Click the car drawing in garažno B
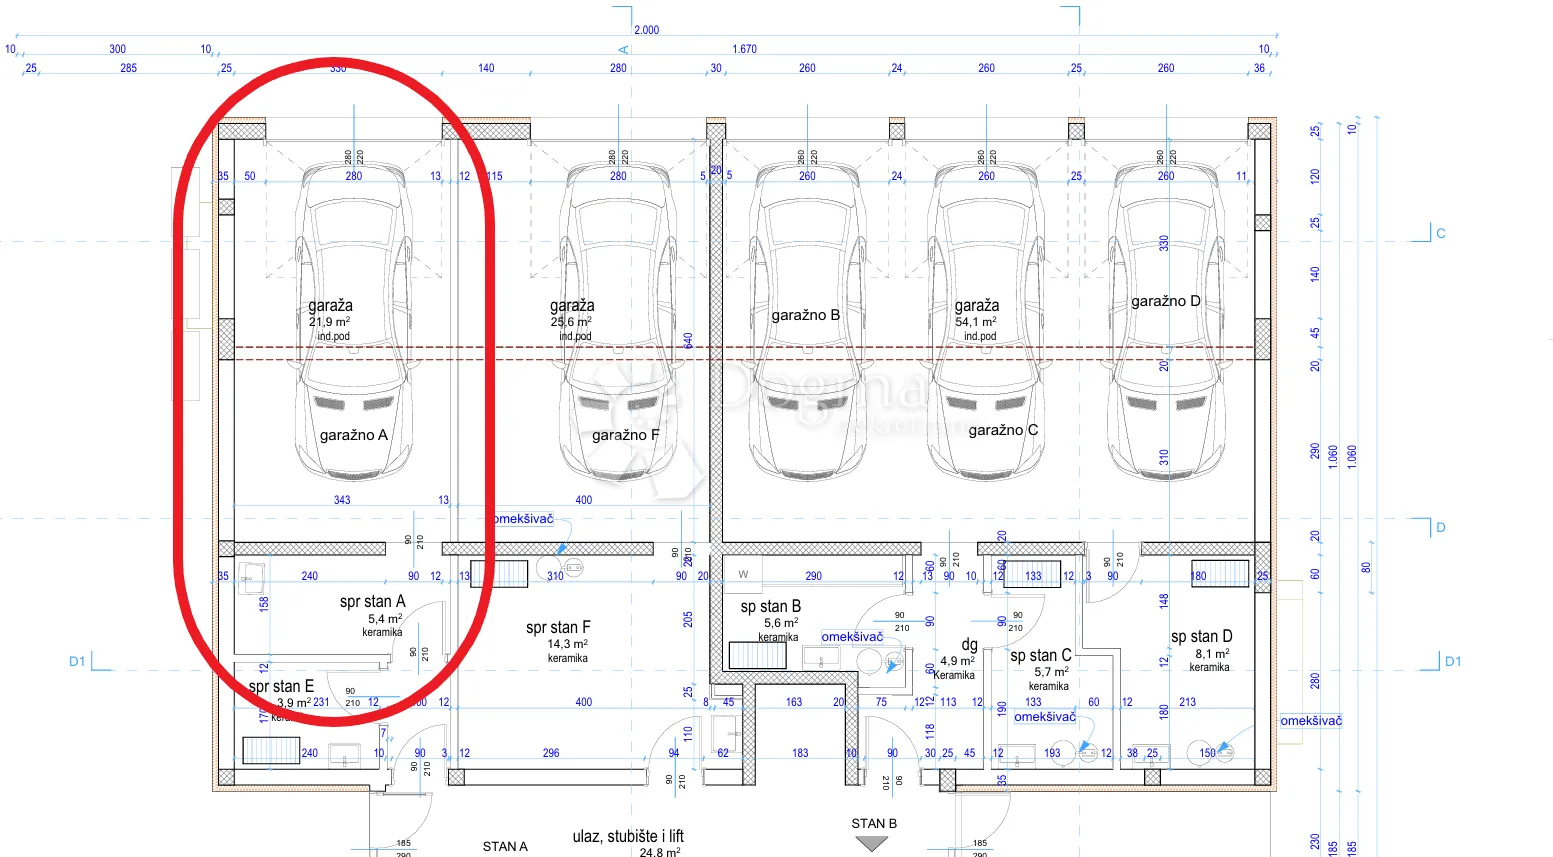The width and height of the screenshot is (1553, 857). [807, 322]
